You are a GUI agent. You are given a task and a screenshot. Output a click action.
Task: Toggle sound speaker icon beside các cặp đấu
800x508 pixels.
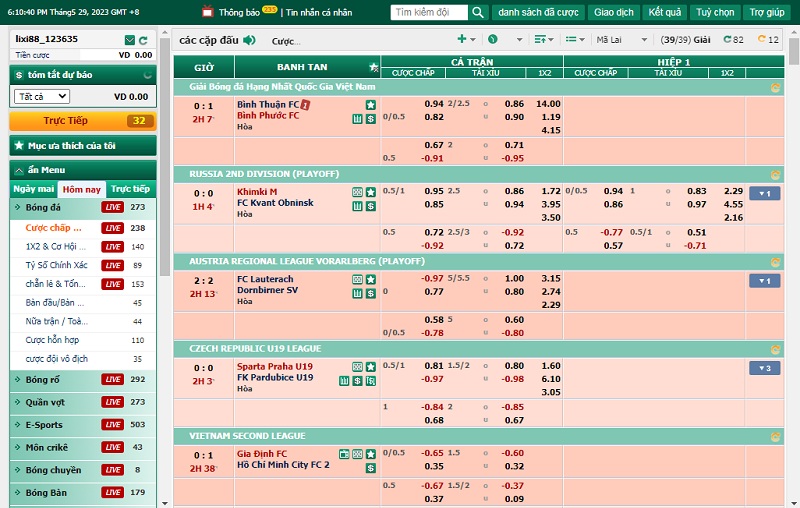pyautogui.click(x=249, y=40)
